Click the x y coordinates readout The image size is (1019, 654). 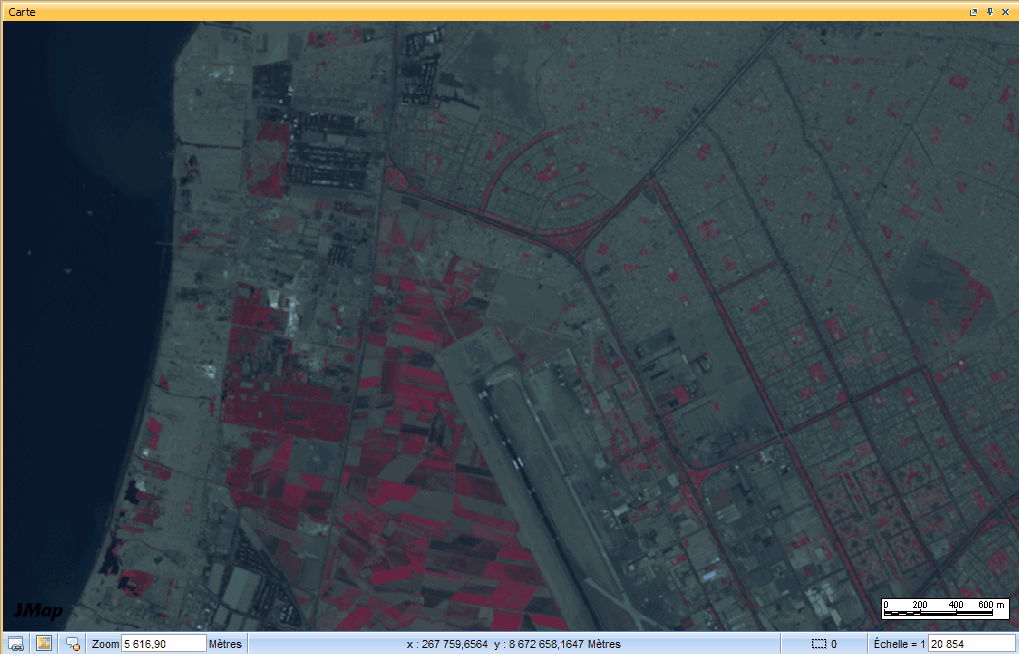[x=513, y=644]
